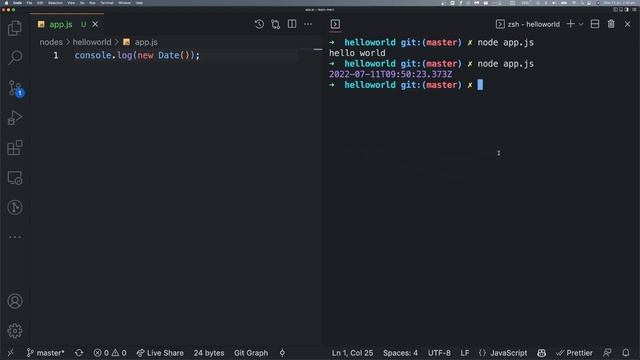
Task: Change end of line via LF
Action: point(464,353)
